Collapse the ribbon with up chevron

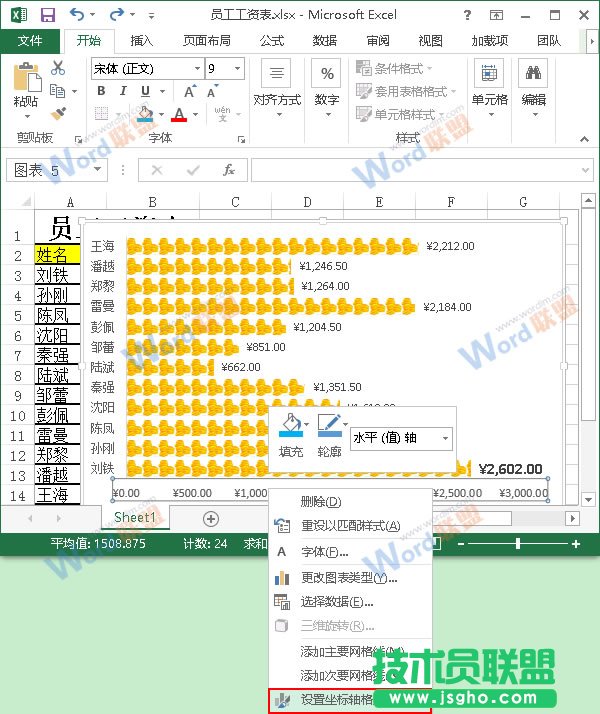(x=585, y=139)
